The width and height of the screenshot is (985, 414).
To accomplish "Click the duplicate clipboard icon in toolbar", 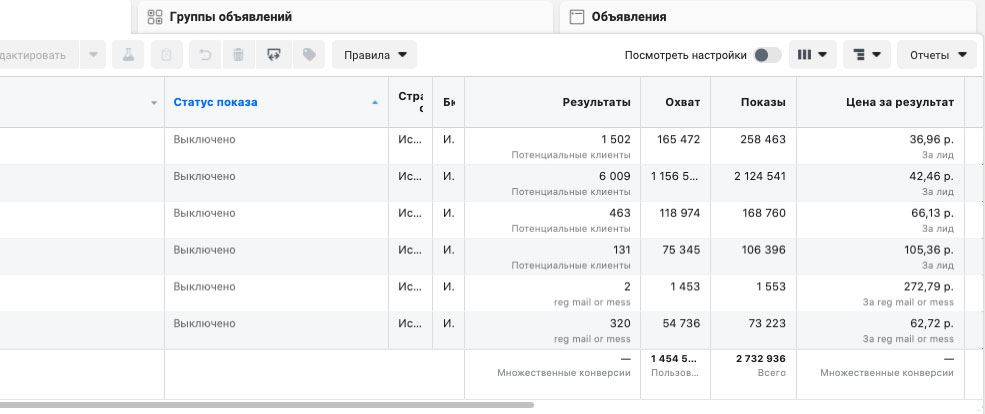I will (x=166, y=55).
